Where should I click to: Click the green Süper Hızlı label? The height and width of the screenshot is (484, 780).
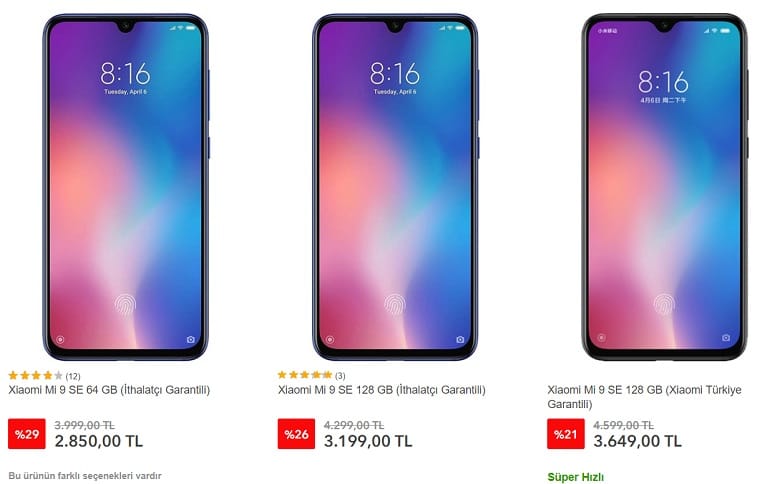[x=576, y=478]
